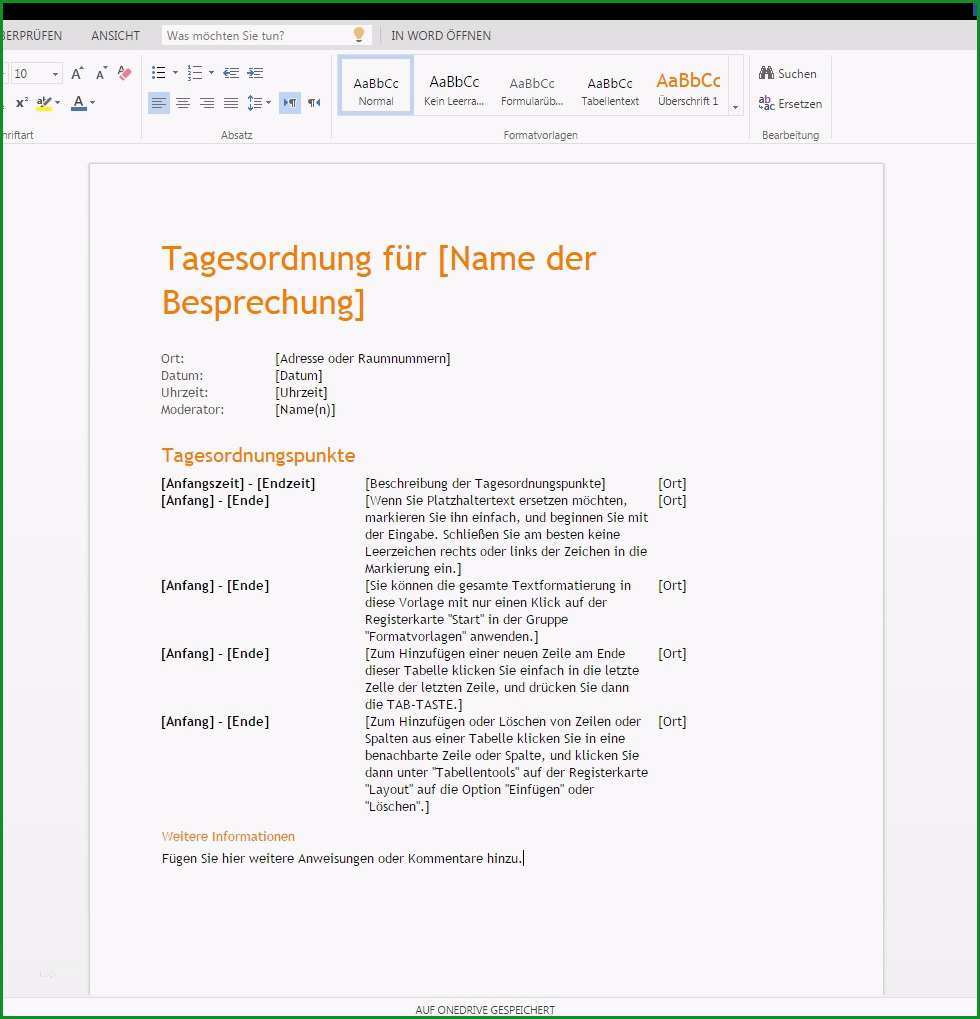Click the line spacing icon
The height and width of the screenshot is (1019, 980).
pyautogui.click(x=255, y=103)
